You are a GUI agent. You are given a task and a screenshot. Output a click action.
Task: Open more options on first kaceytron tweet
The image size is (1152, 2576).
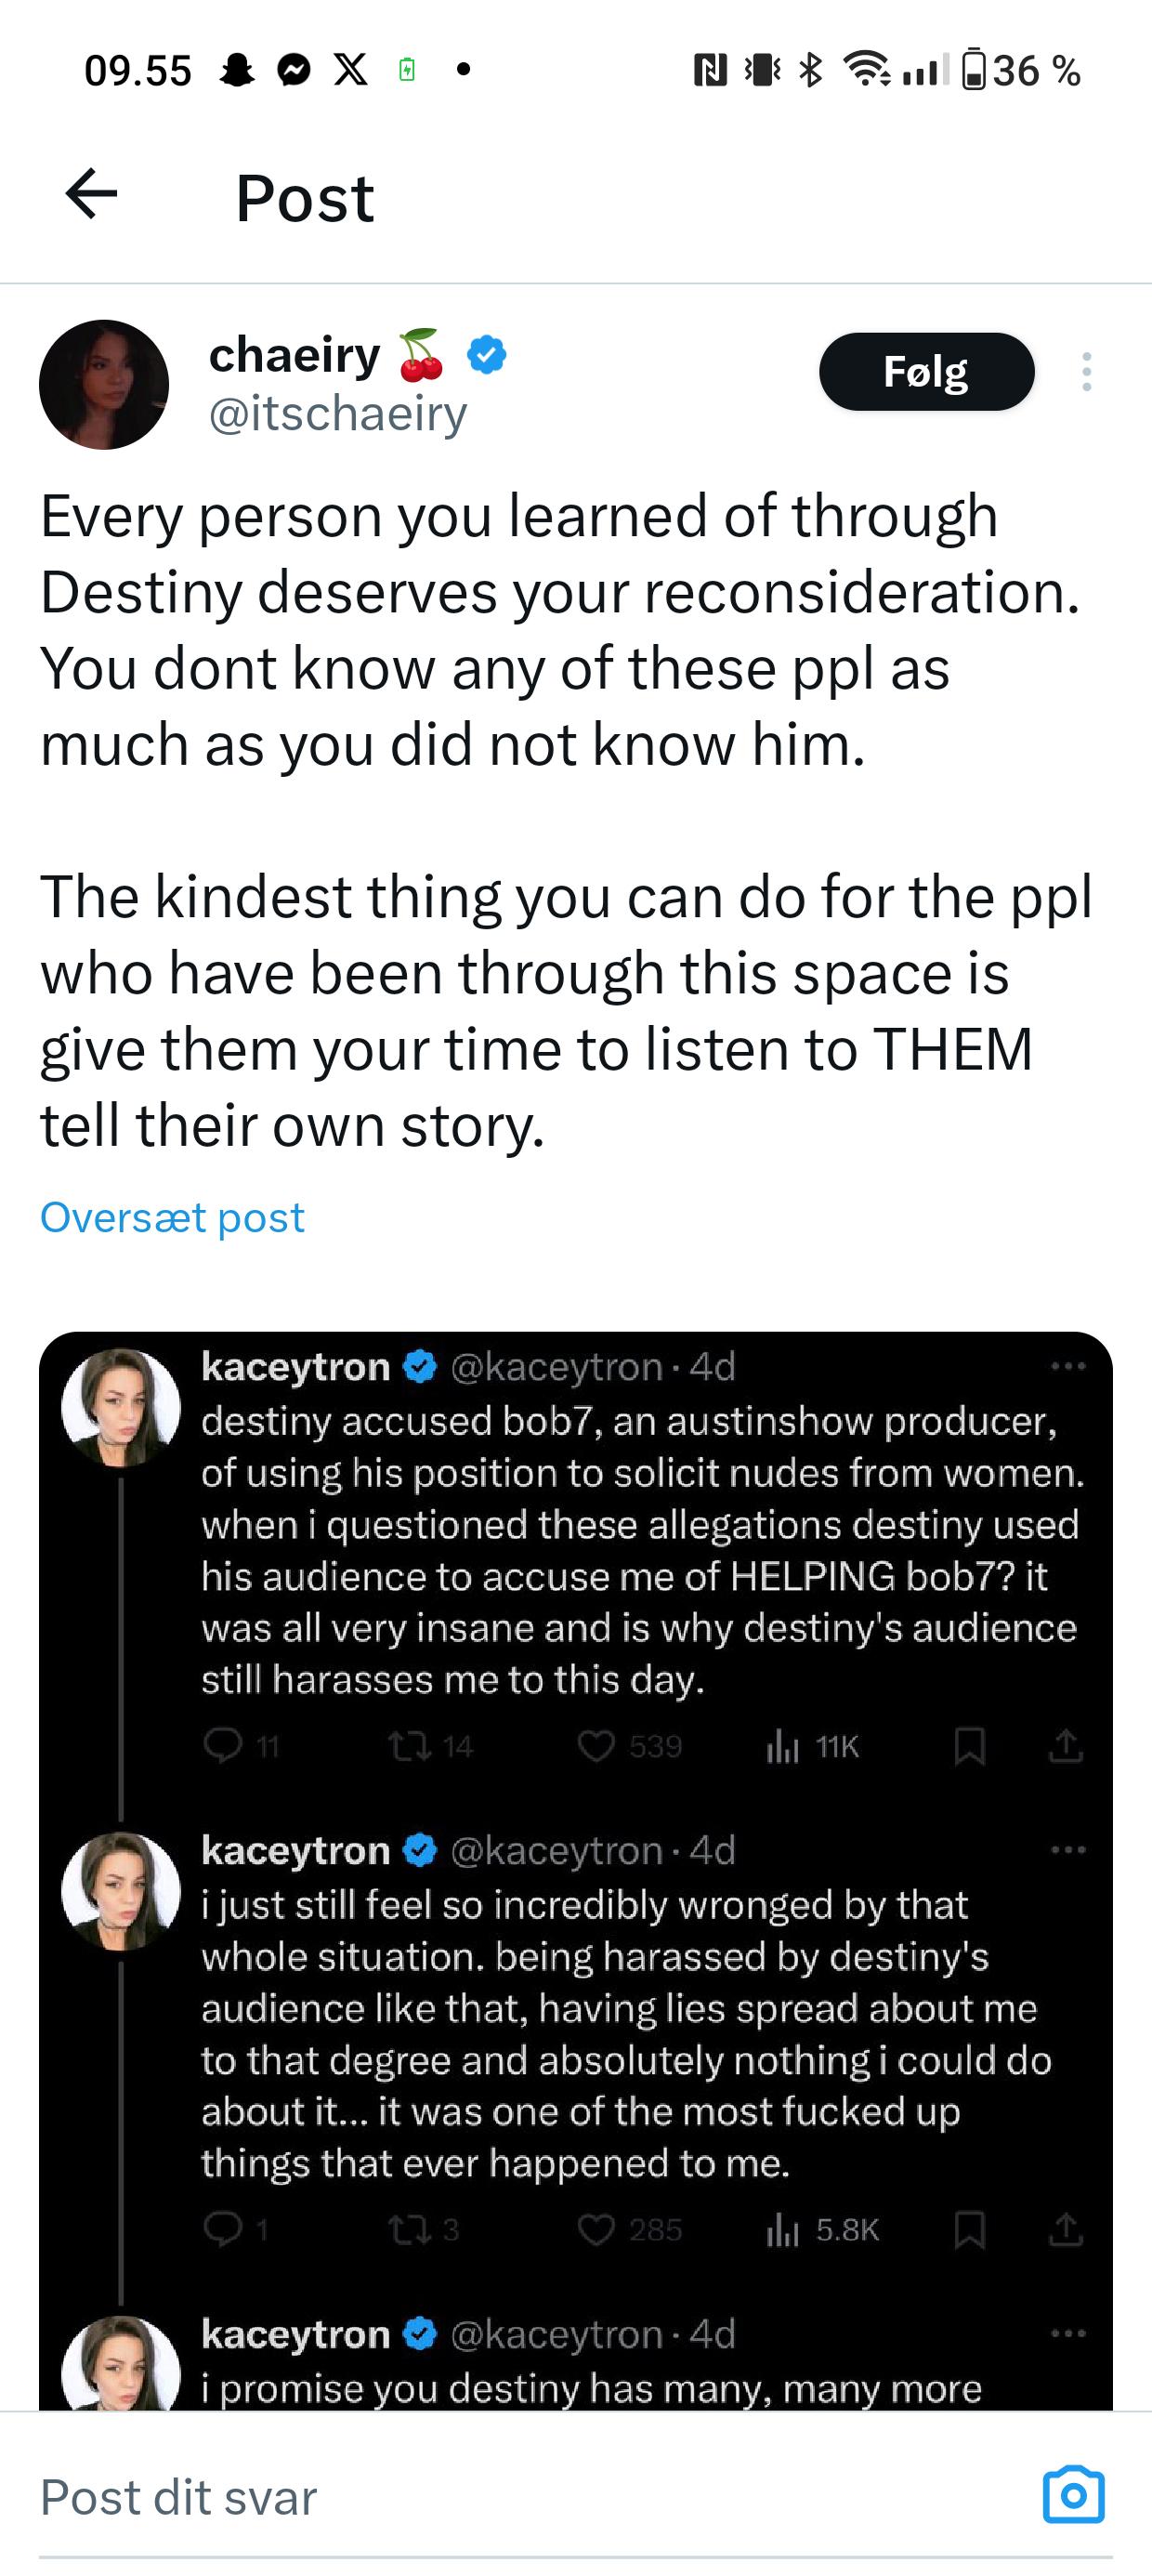(1068, 1366)
